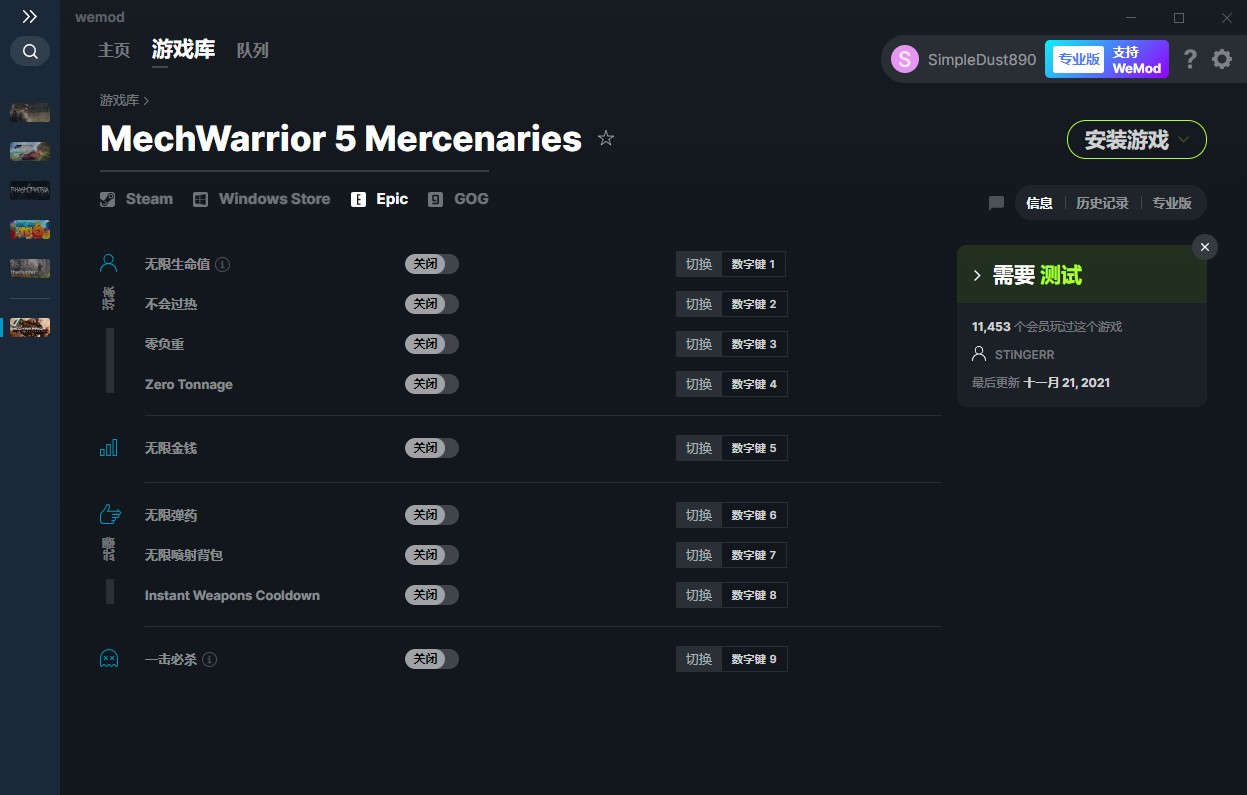Click 切换 hotkey button for 数字键 9
The width and height of the screenshot is (1247, 795).
pyautogui.click(x=699, y=659)
